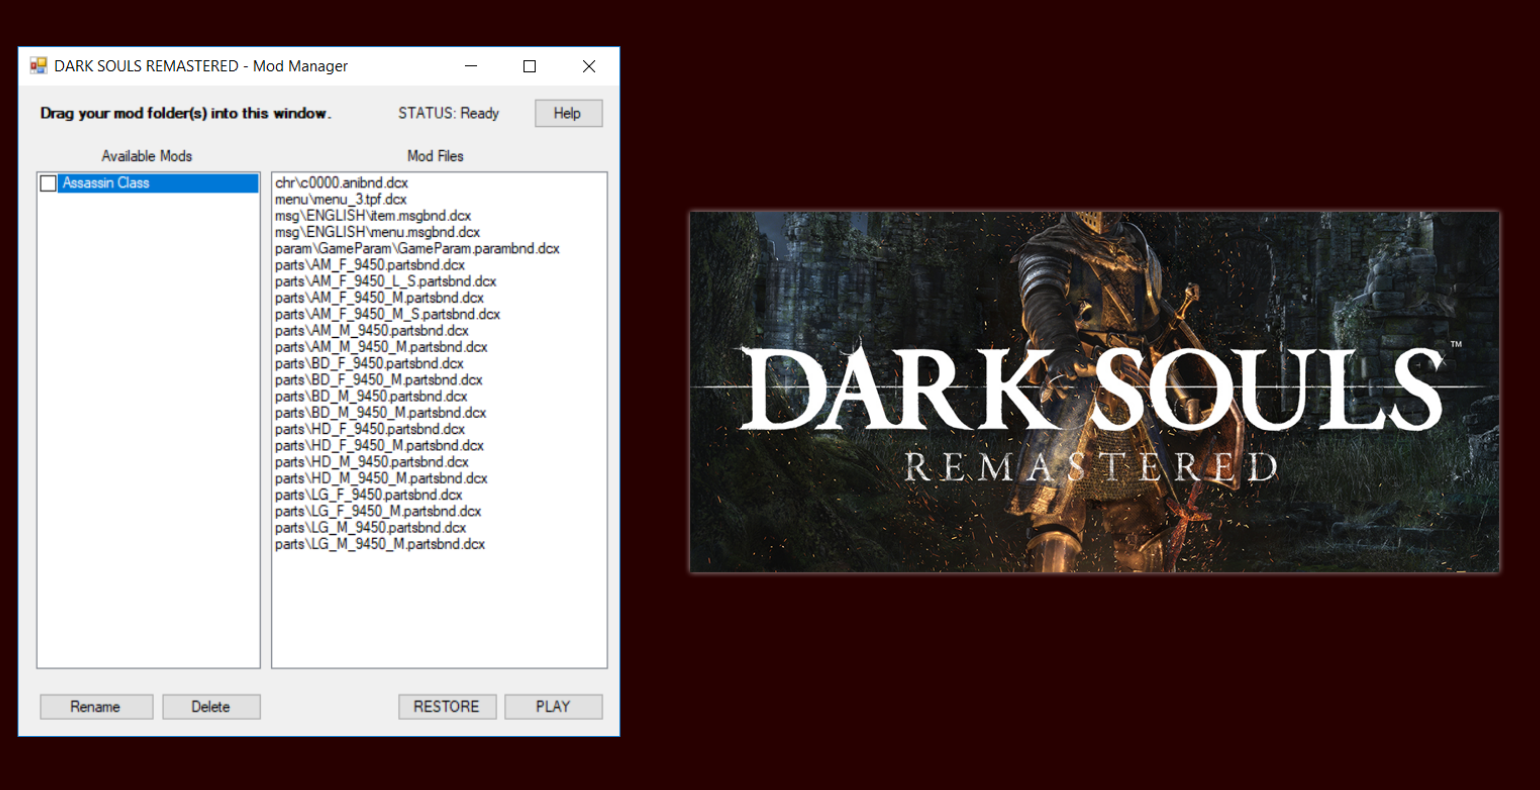Minimize the Mod Manager window
The height and width of the screenshot is (790, 1540).
pos(471,66)
